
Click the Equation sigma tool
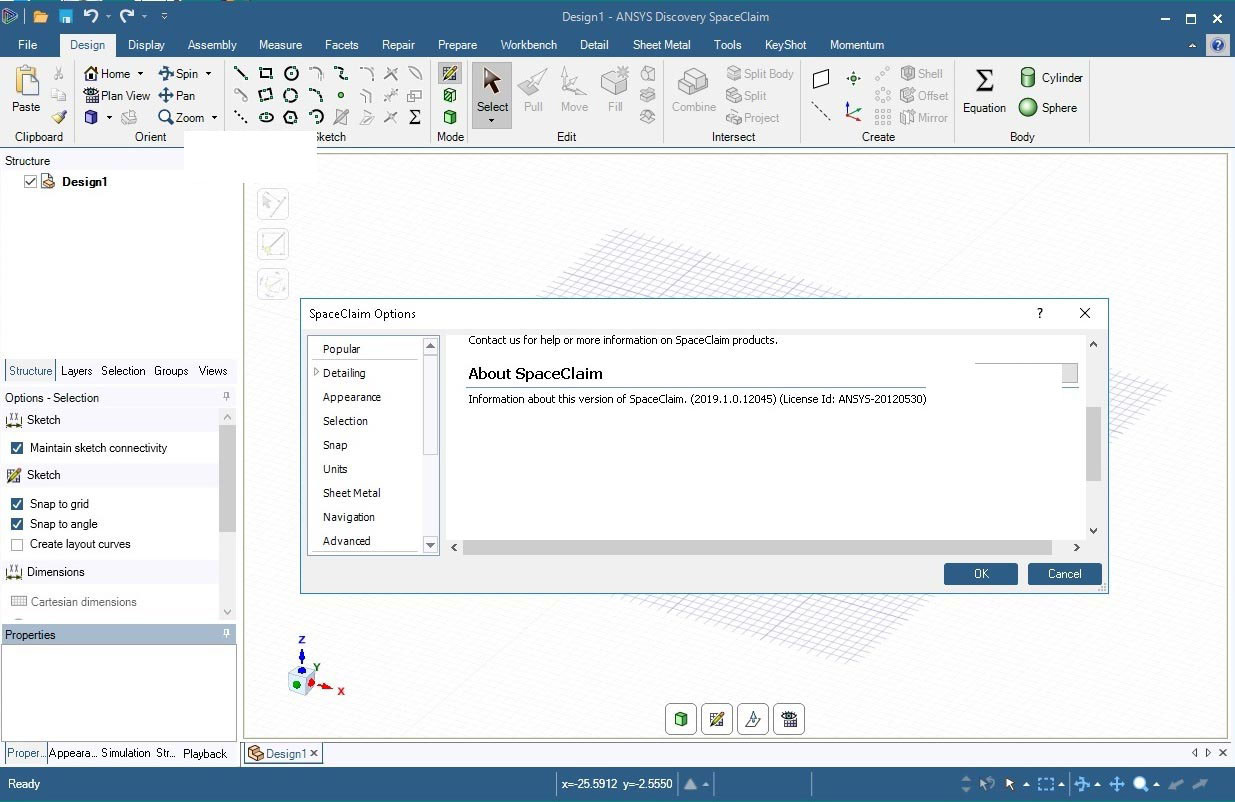pyautogui.click(x=984, y=90)
